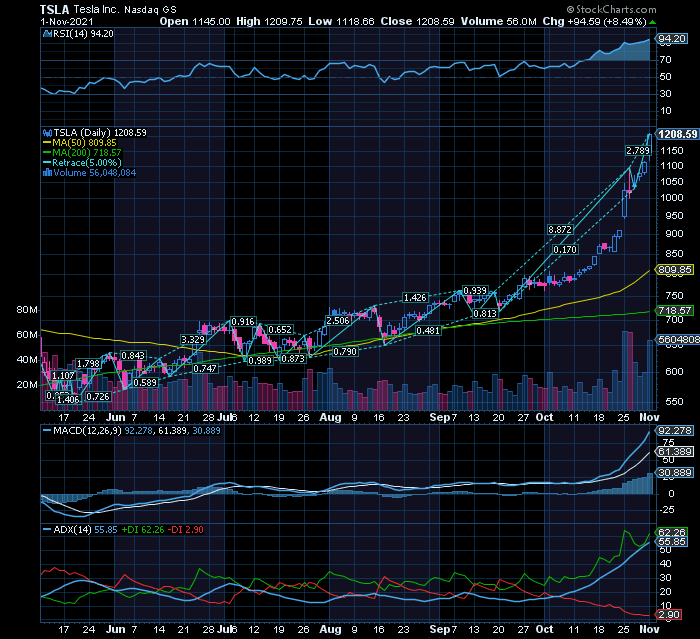Click the 1.406 retrace label
The image size is (700, 639).
(68, 400)
